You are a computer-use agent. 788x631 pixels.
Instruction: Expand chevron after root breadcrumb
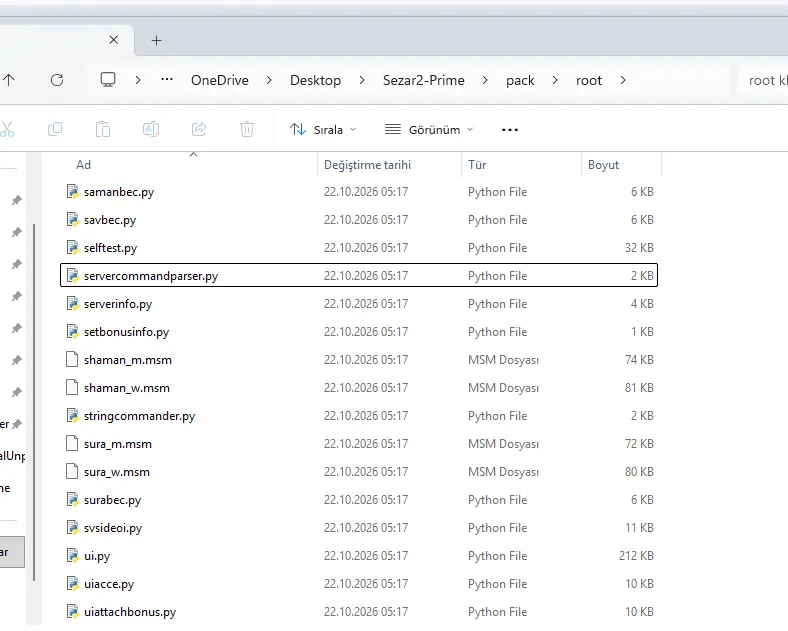623,80
